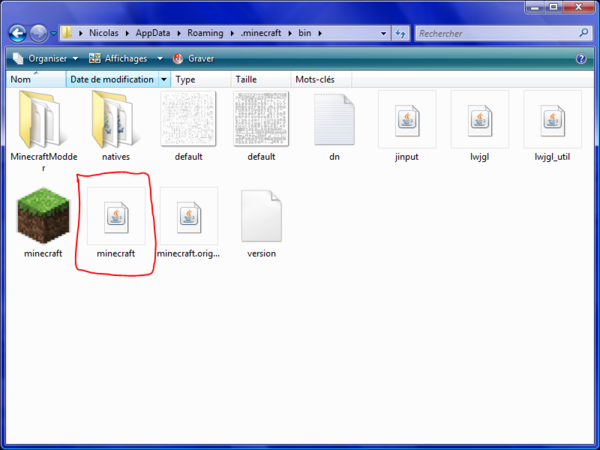Sort by the Mots-clés column header

tap(321, 80)
